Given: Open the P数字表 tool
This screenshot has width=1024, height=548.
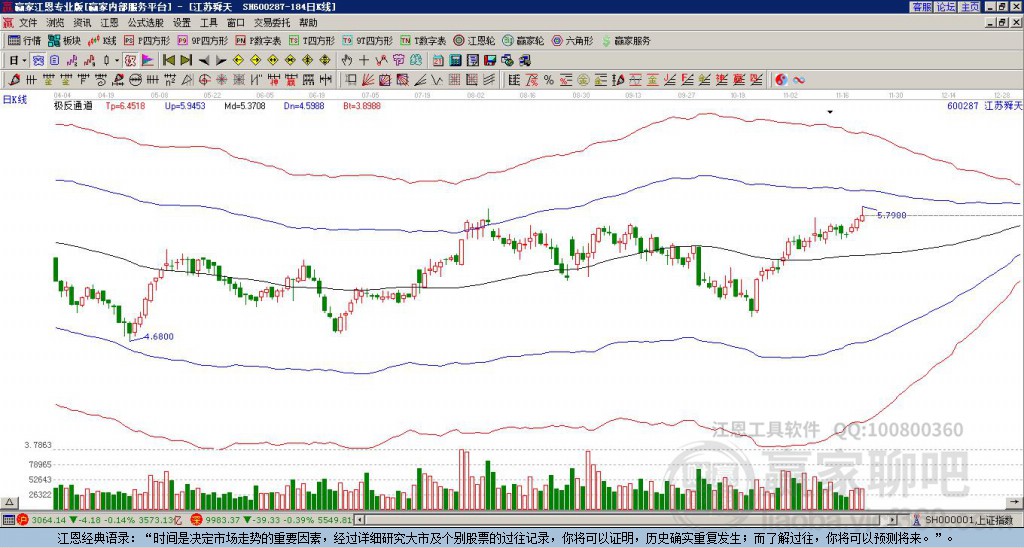Looking at the screenshot, I should point(258,40).
